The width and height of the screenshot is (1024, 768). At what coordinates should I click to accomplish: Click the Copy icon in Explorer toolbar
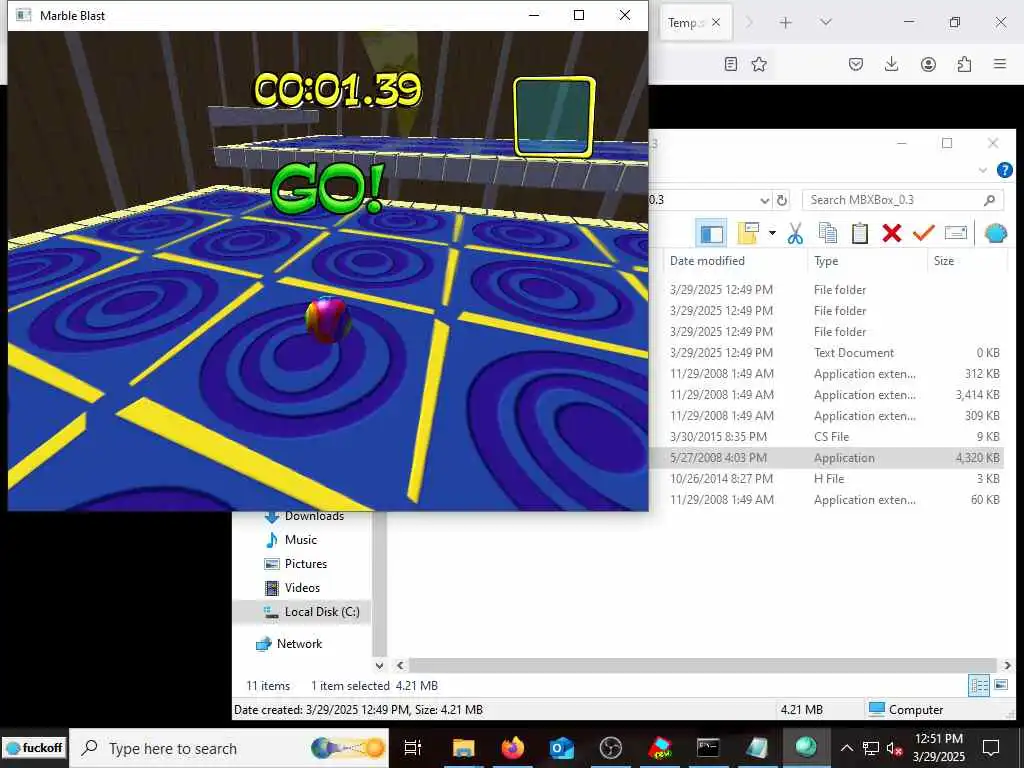(827, 233)
